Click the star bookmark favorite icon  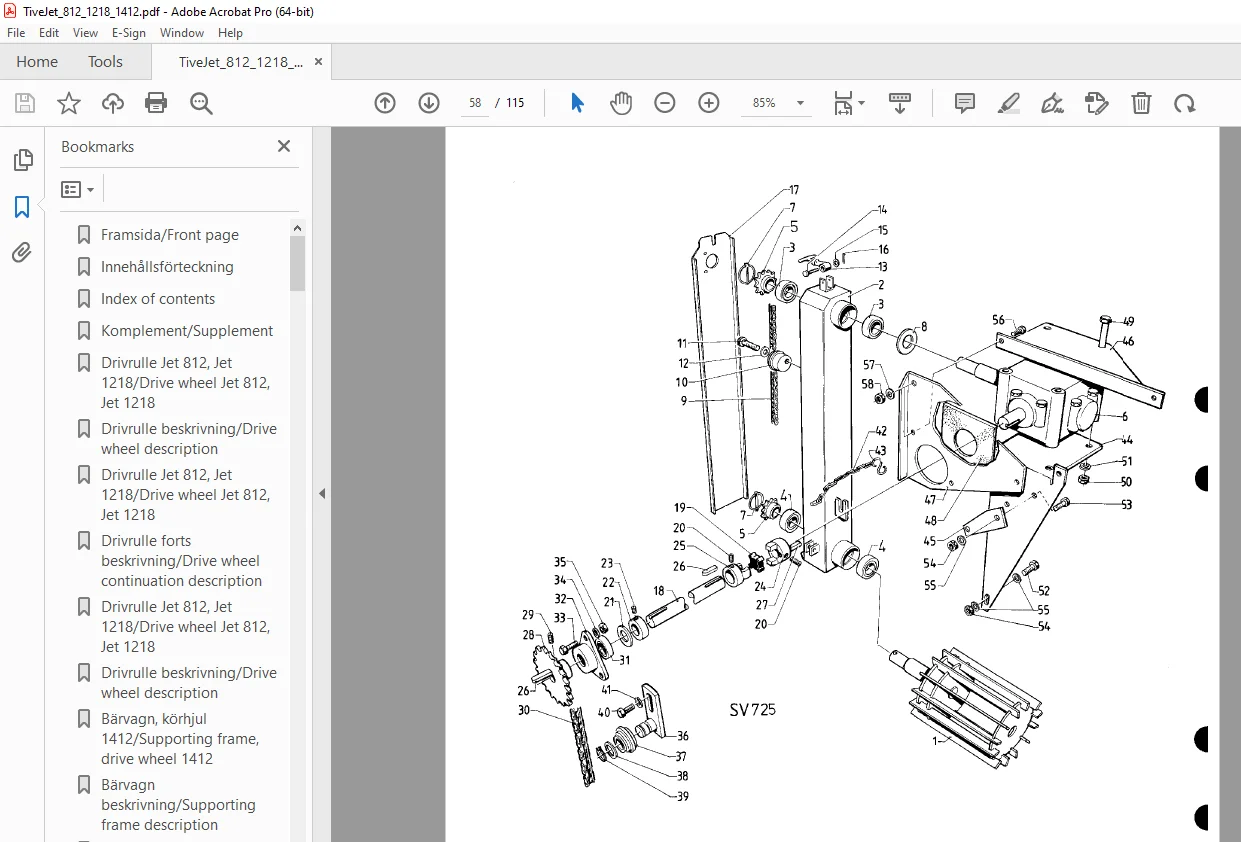click(68, 103)
